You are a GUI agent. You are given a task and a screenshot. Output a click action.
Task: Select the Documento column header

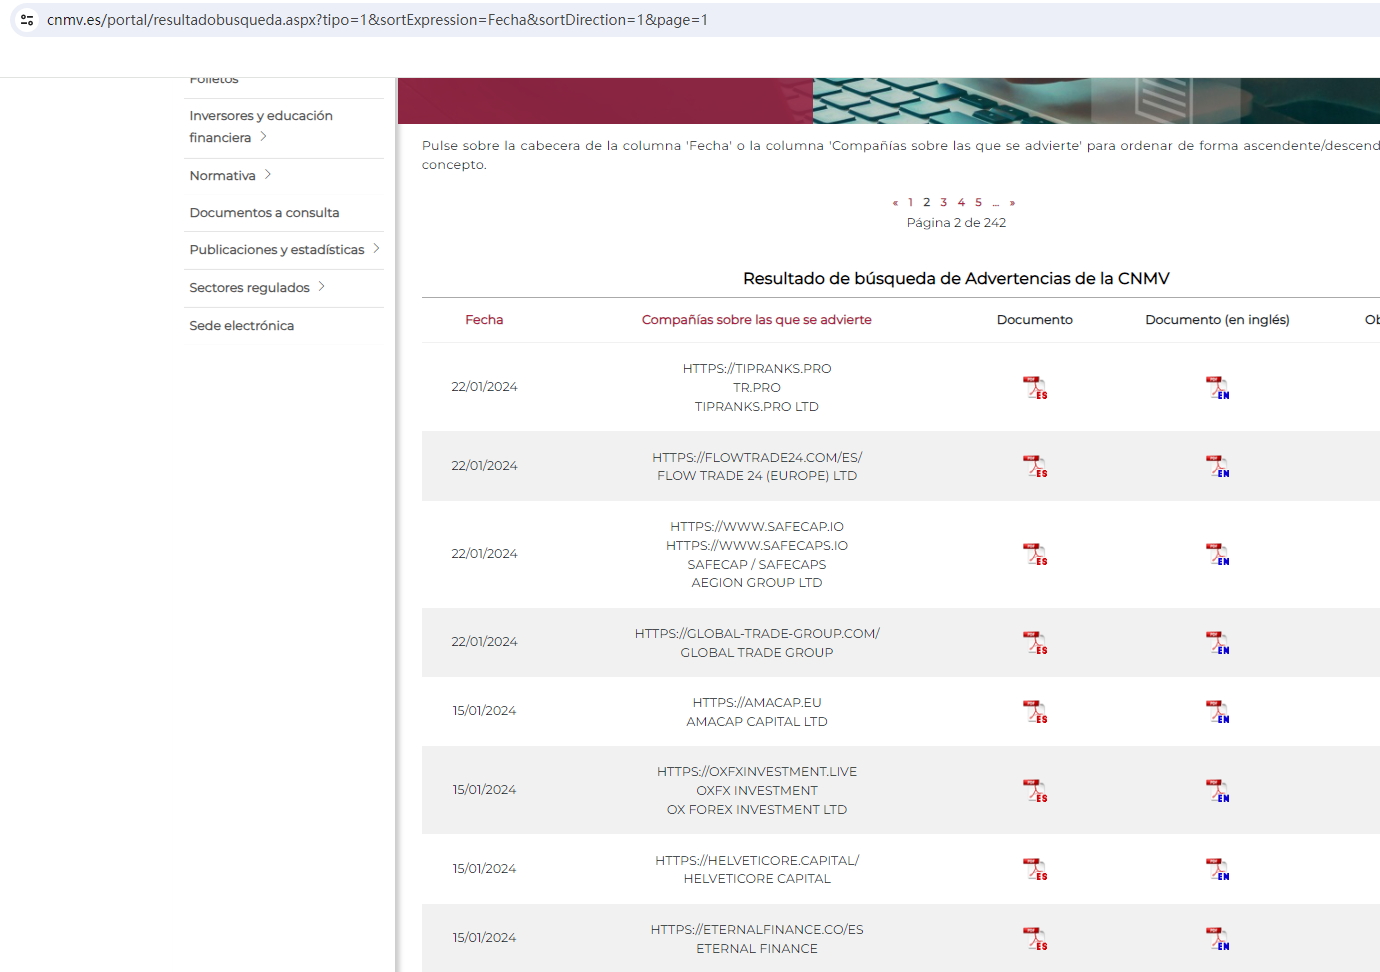point(1035,320)
